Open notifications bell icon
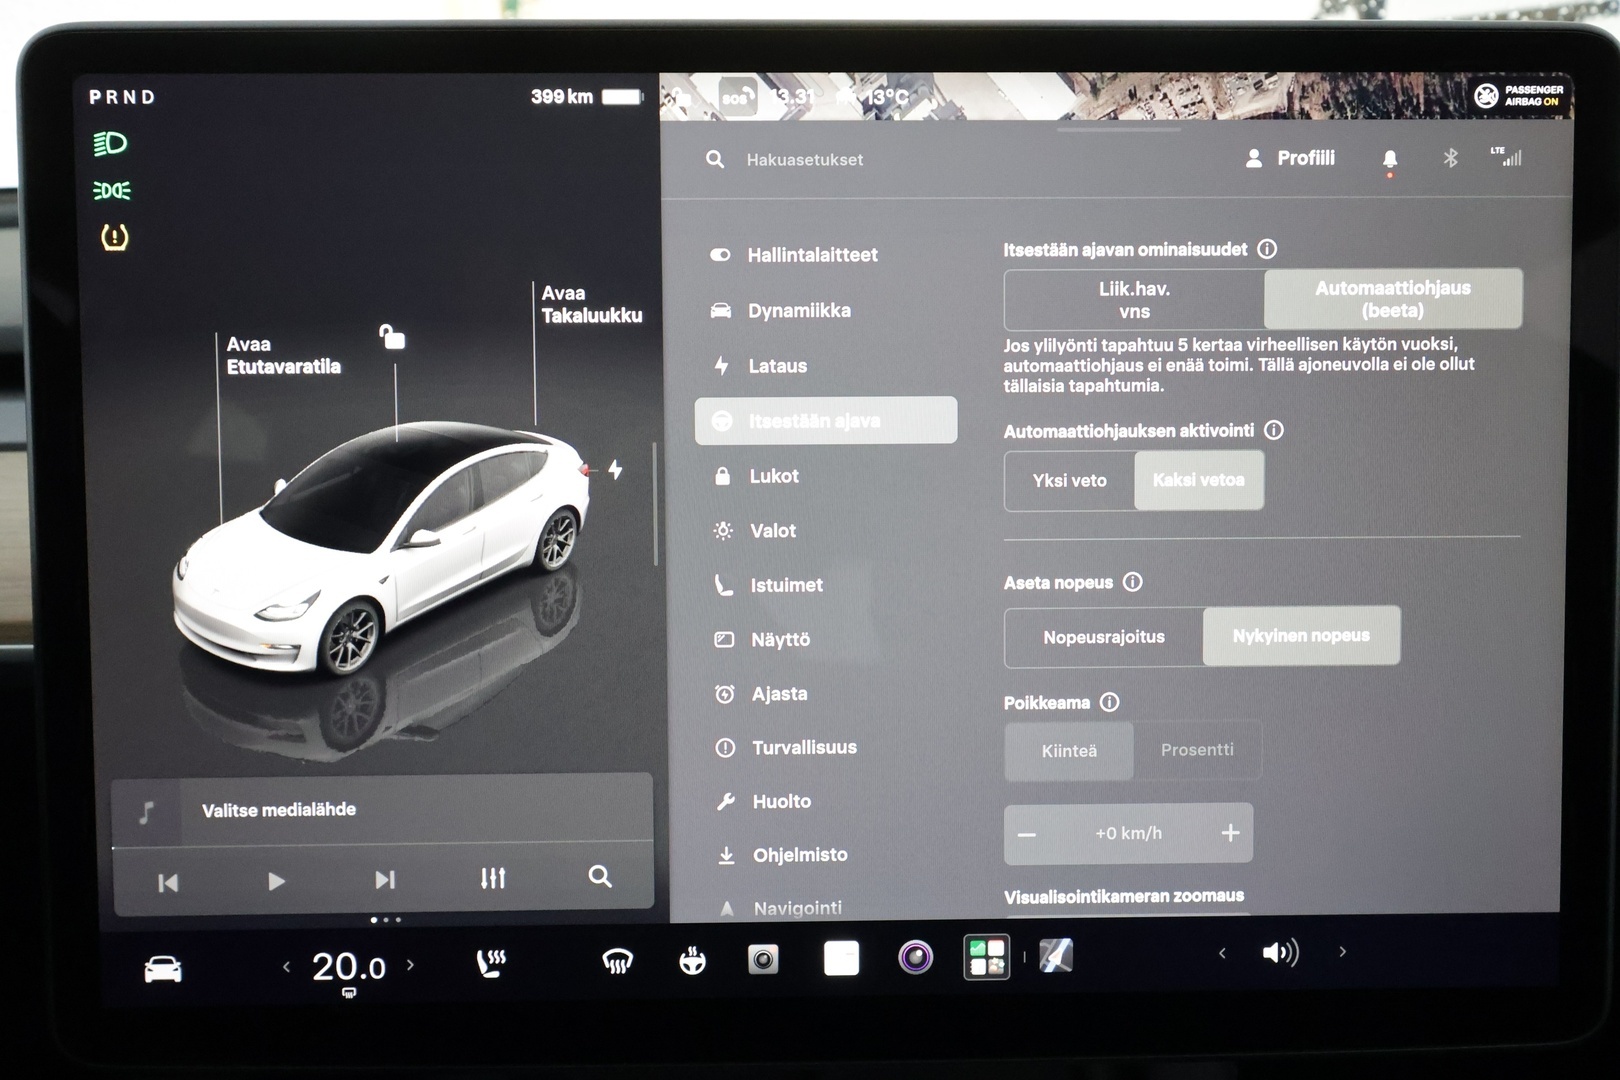Screen dimensions: 1620x1080 (x=1390, y=158)
